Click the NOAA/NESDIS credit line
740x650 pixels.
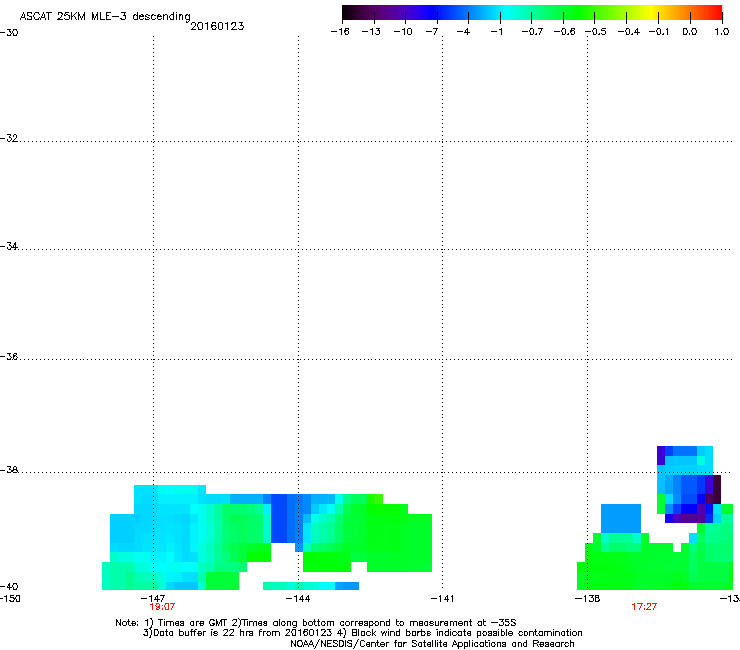[x=432, y=644]
